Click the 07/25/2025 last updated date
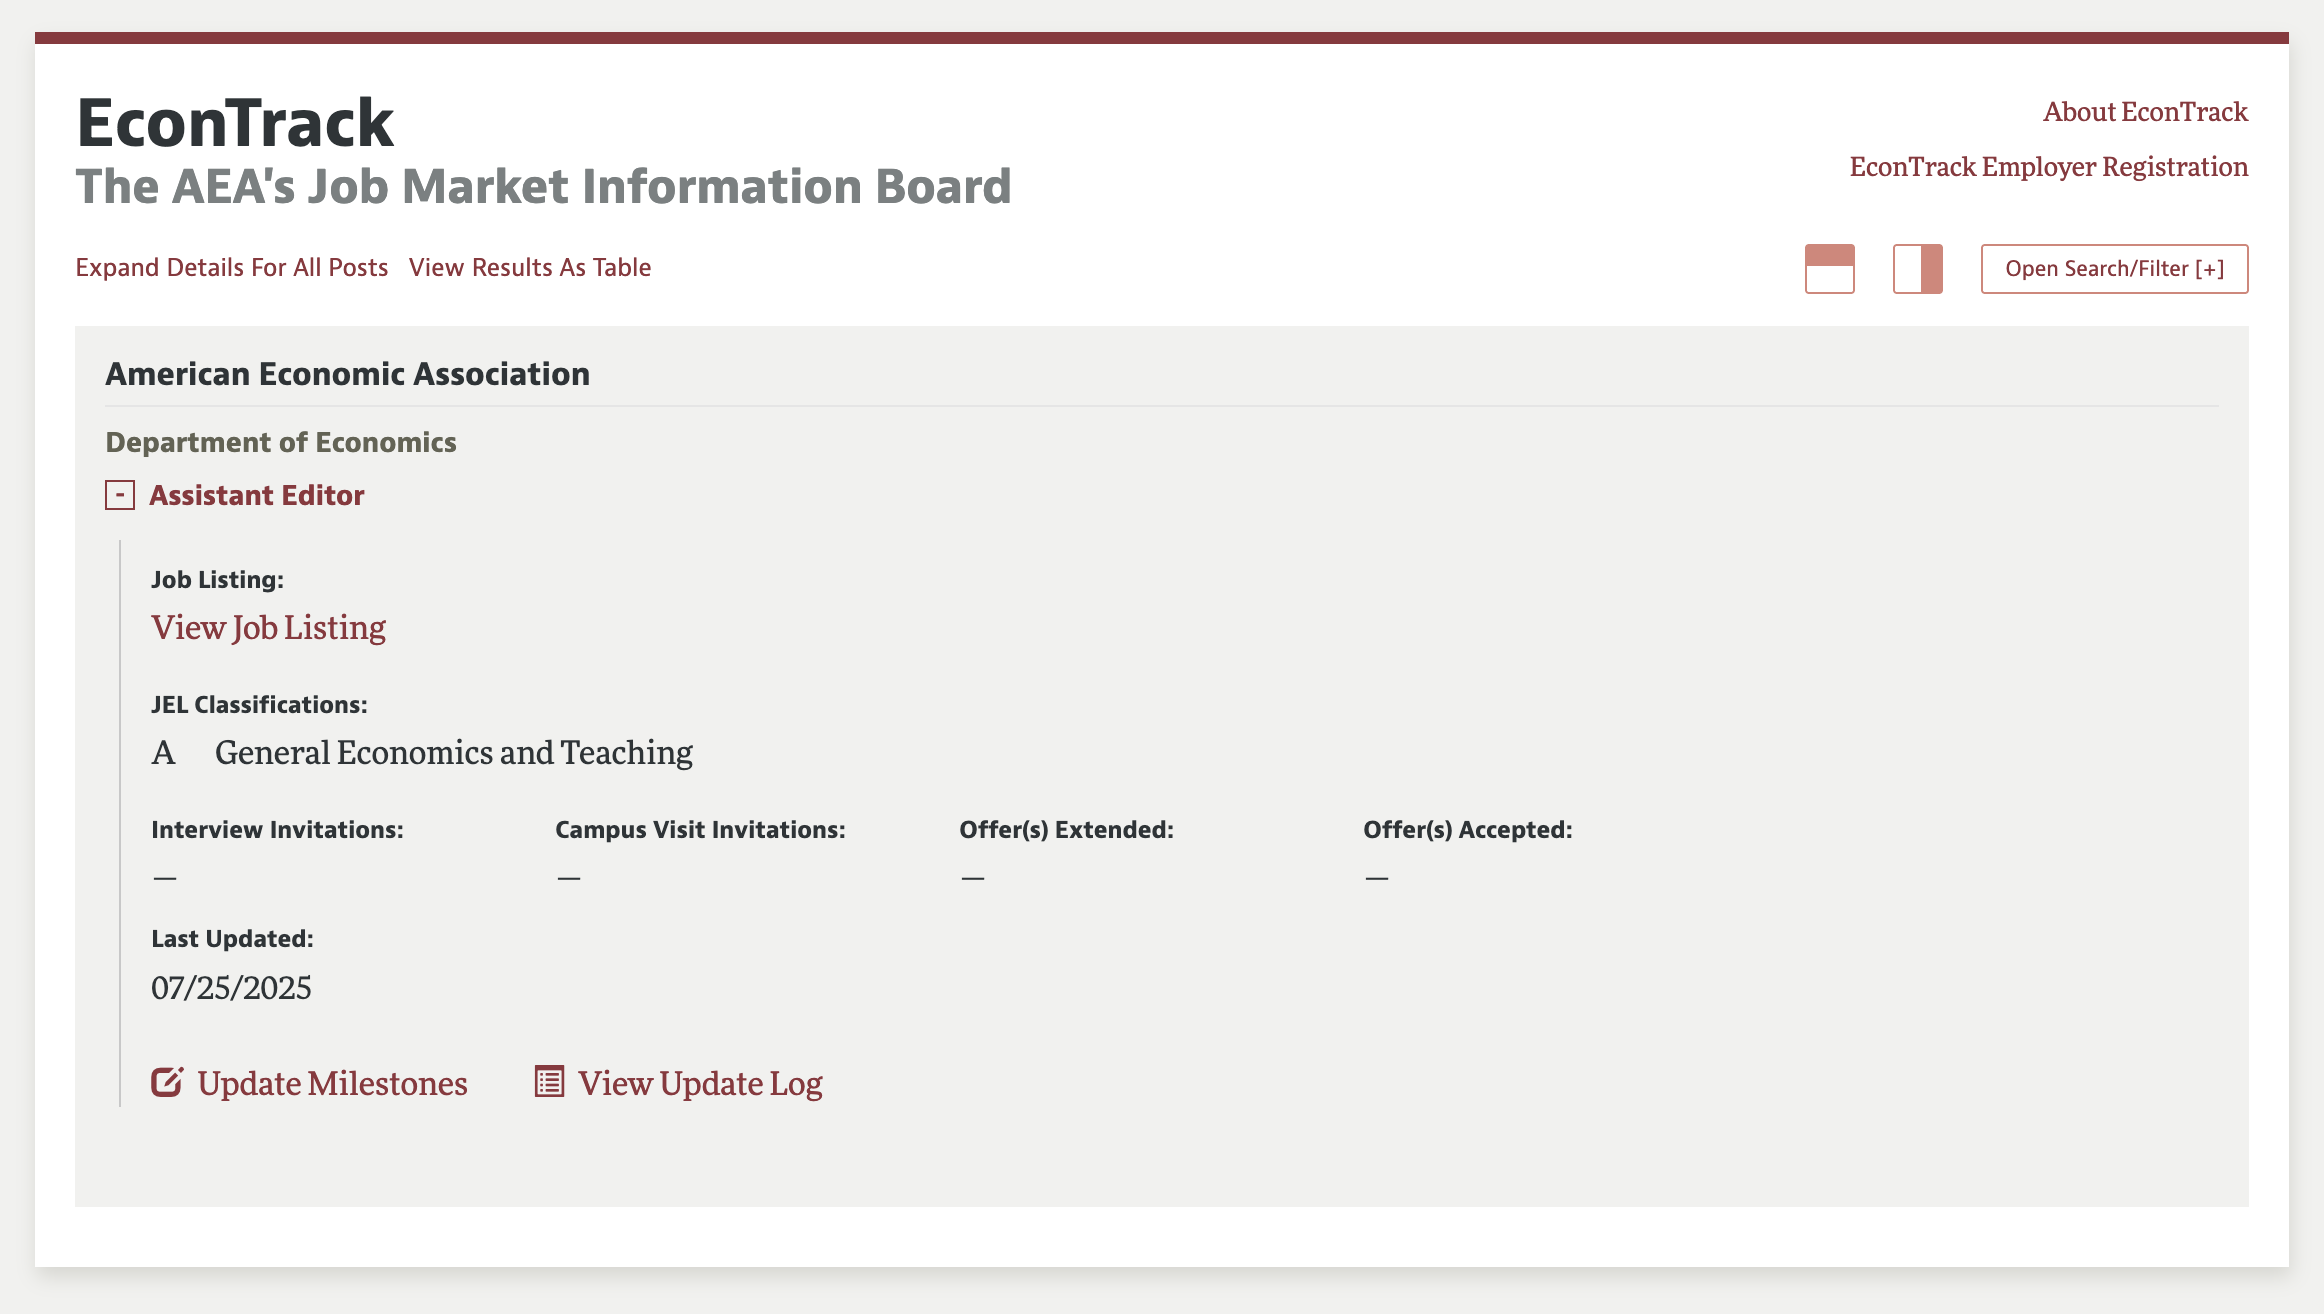The width and height of the screenshot is (2324, 1314). 231,988
